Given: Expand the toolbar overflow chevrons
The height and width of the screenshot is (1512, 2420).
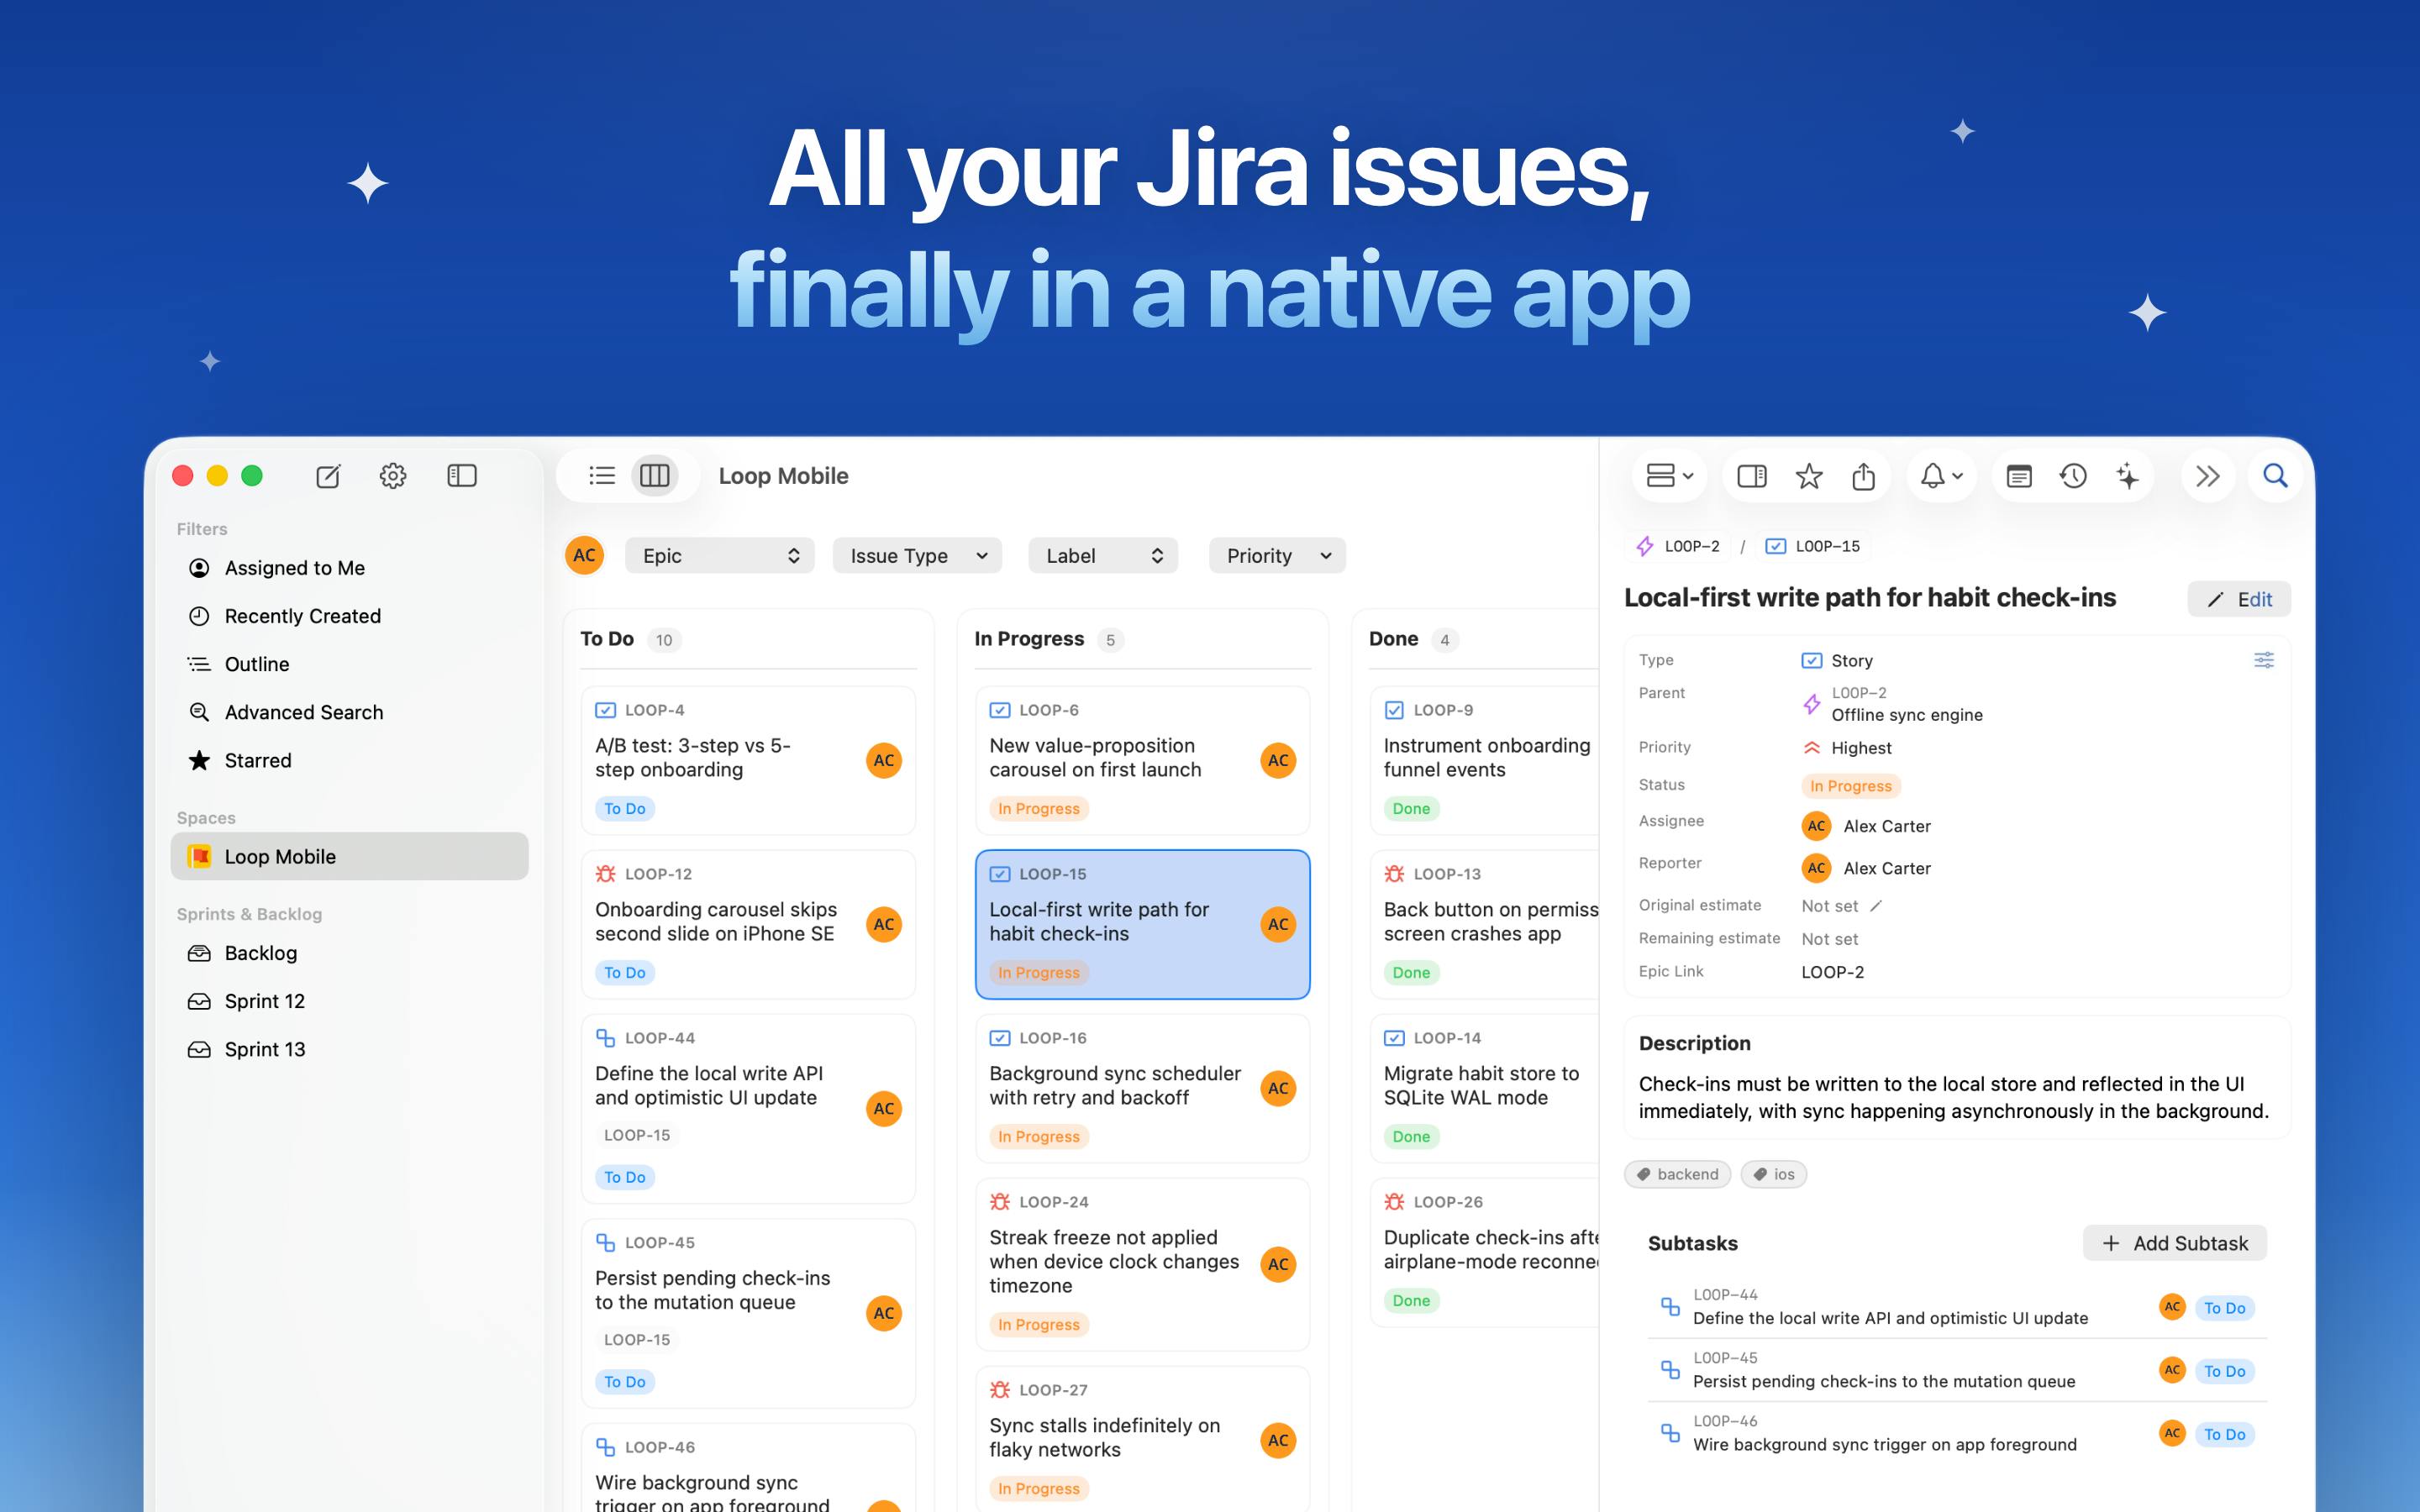Looking at the screenshot, I should (x=2207, y=476).
